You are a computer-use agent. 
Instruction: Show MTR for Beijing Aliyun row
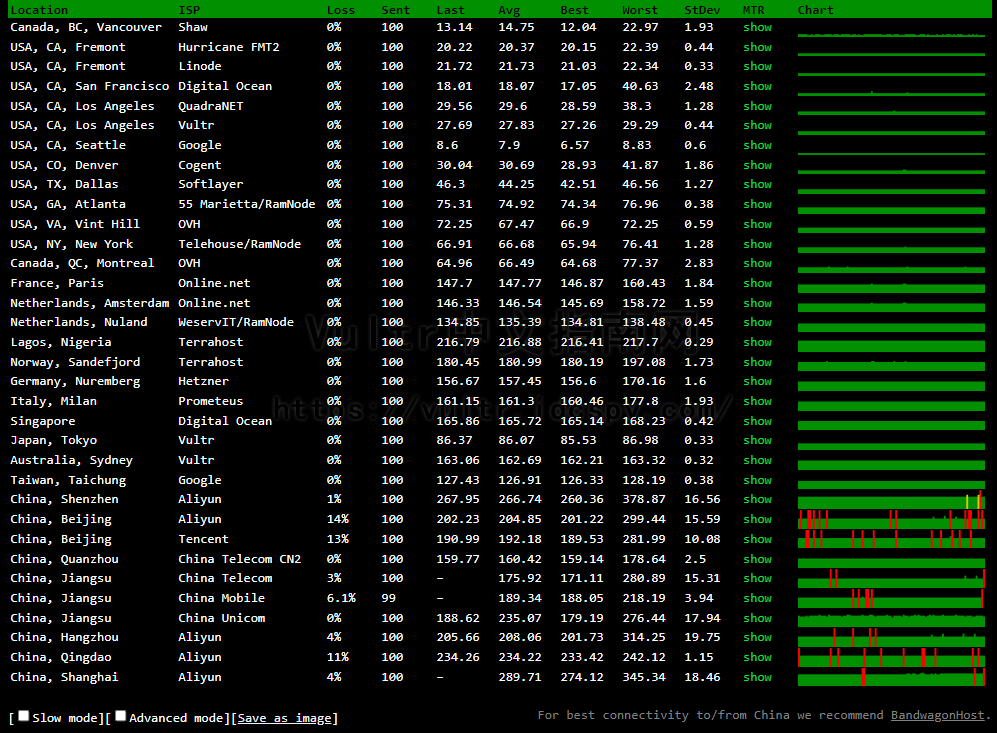click(x=757, y=519)
